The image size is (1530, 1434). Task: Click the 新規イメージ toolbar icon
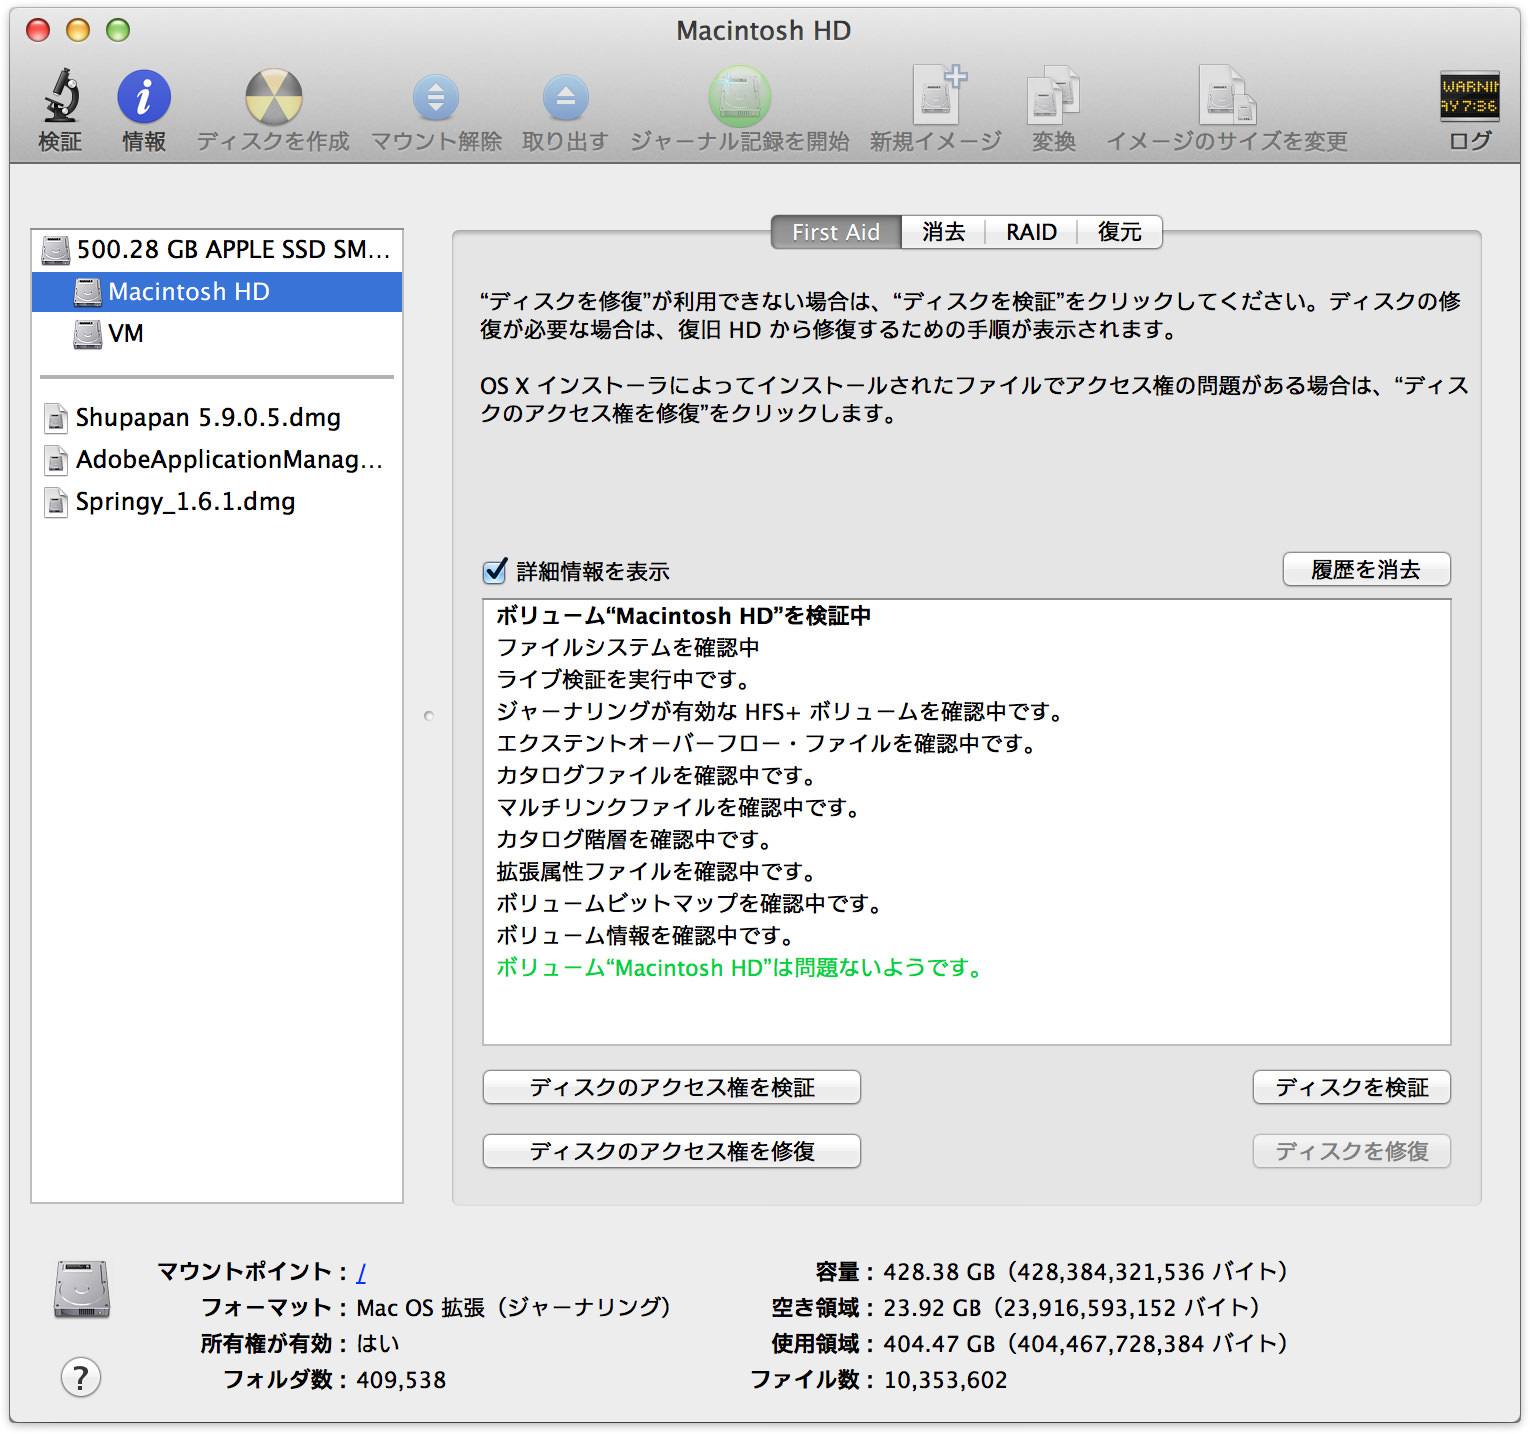(x=938, y=95)
